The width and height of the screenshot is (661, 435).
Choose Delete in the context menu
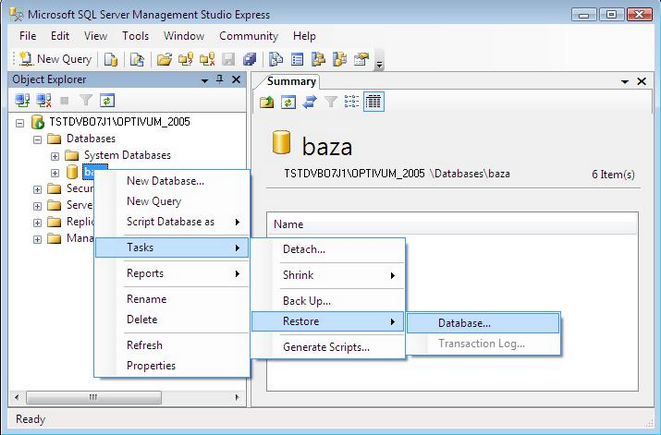click(x=172, y=319)
